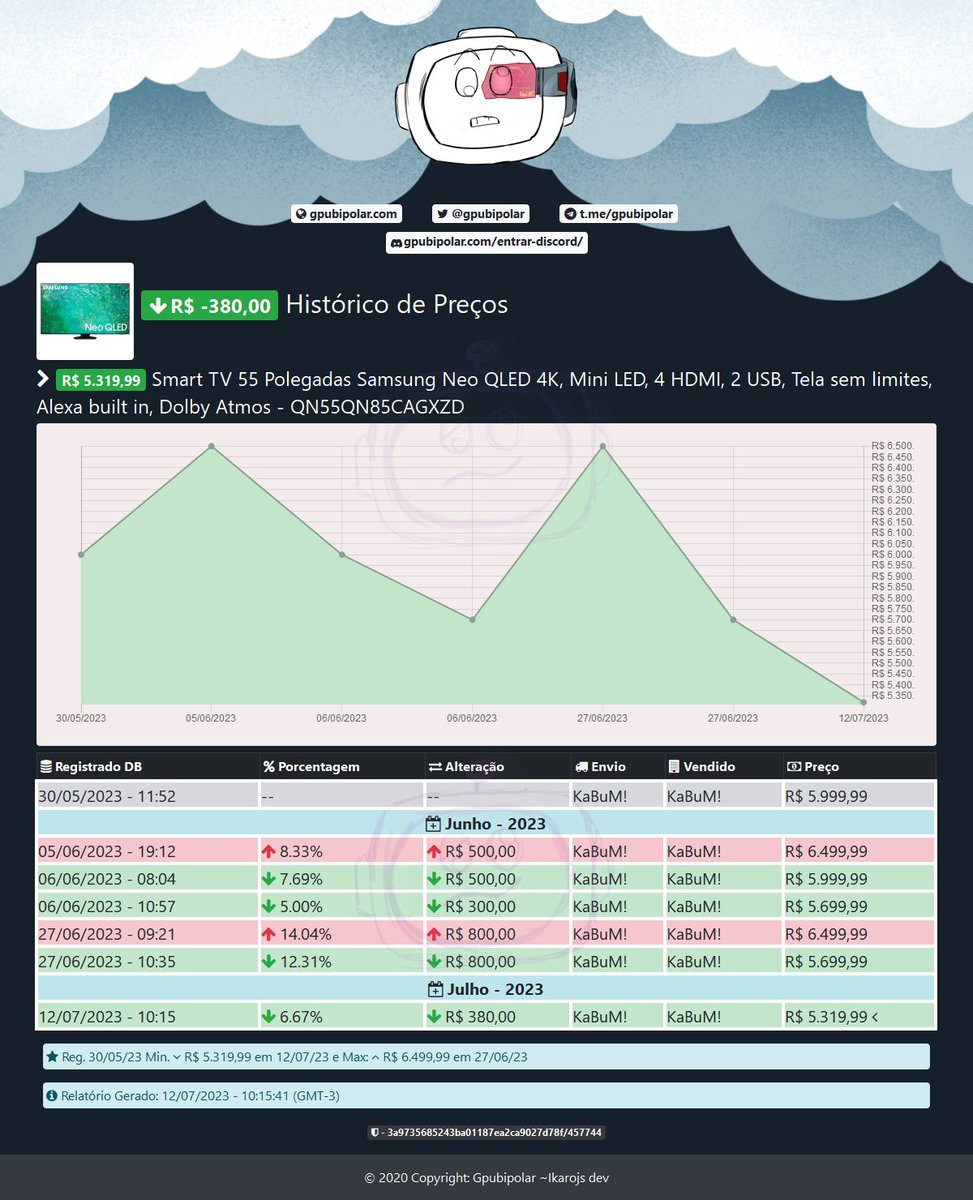973x1200 pixels.
Task: Click the 27/06/2023 - 10:35 date cell
Action: point(147,962)
